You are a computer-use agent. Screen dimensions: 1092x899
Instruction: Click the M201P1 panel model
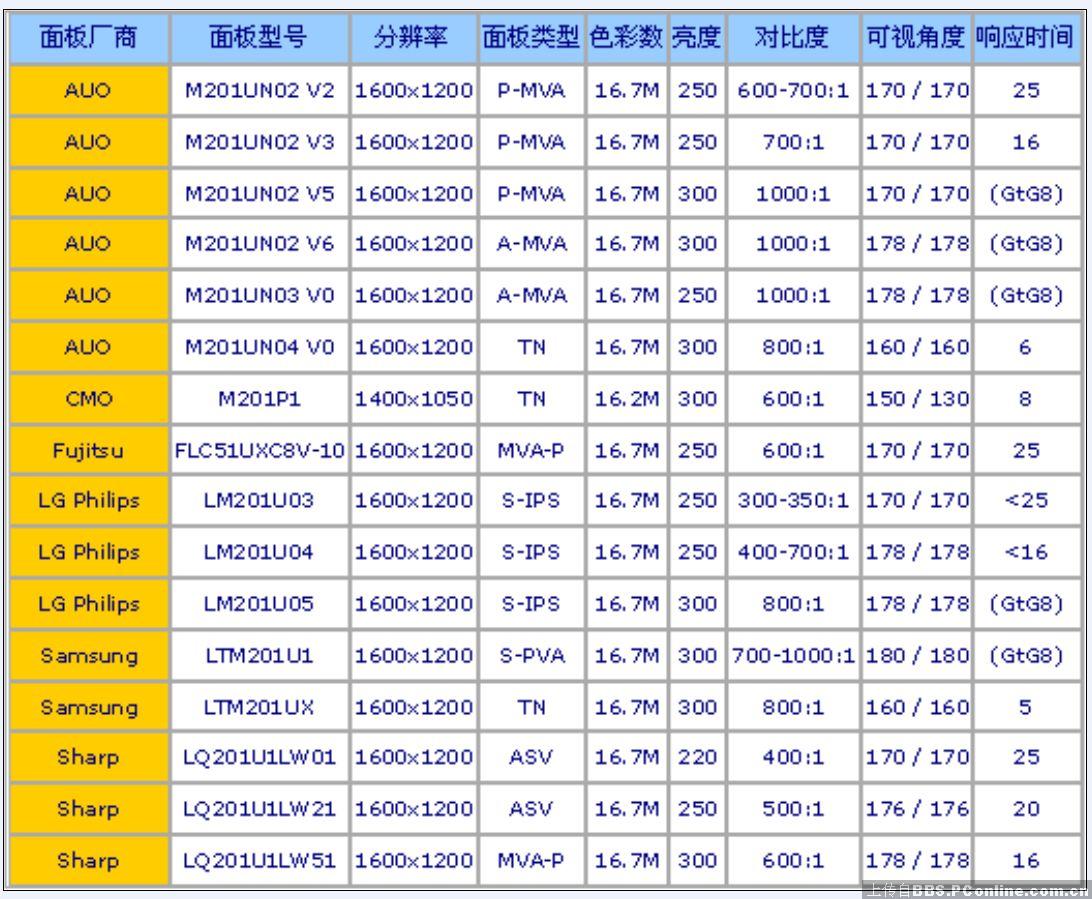[x=259, y=399]
